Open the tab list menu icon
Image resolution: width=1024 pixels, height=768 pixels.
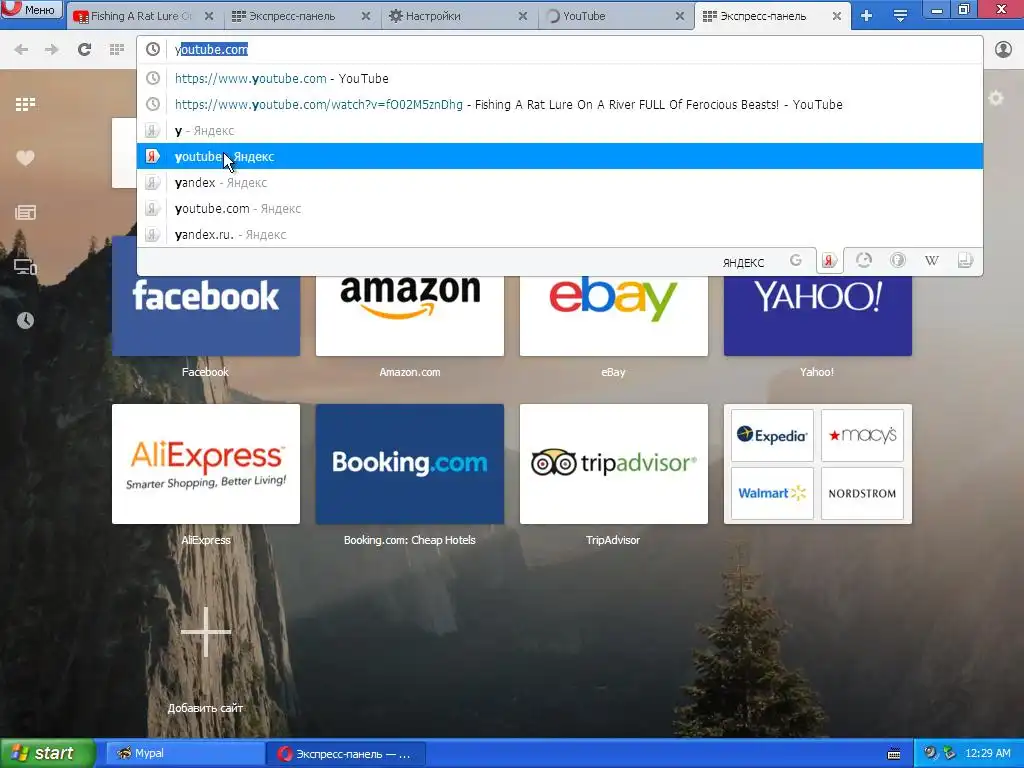point(901,16)
